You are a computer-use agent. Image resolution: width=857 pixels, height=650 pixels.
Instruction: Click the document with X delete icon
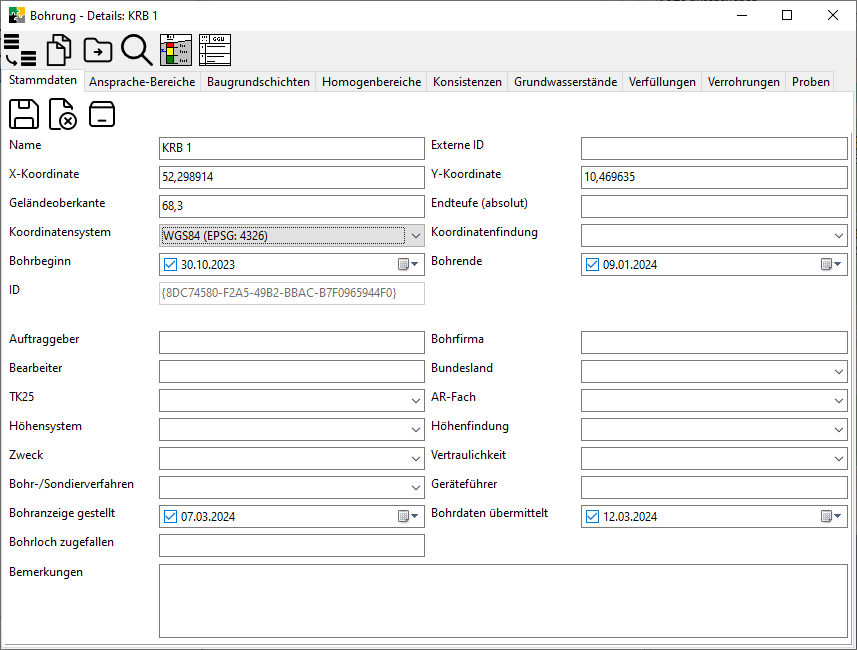point(62,114)
